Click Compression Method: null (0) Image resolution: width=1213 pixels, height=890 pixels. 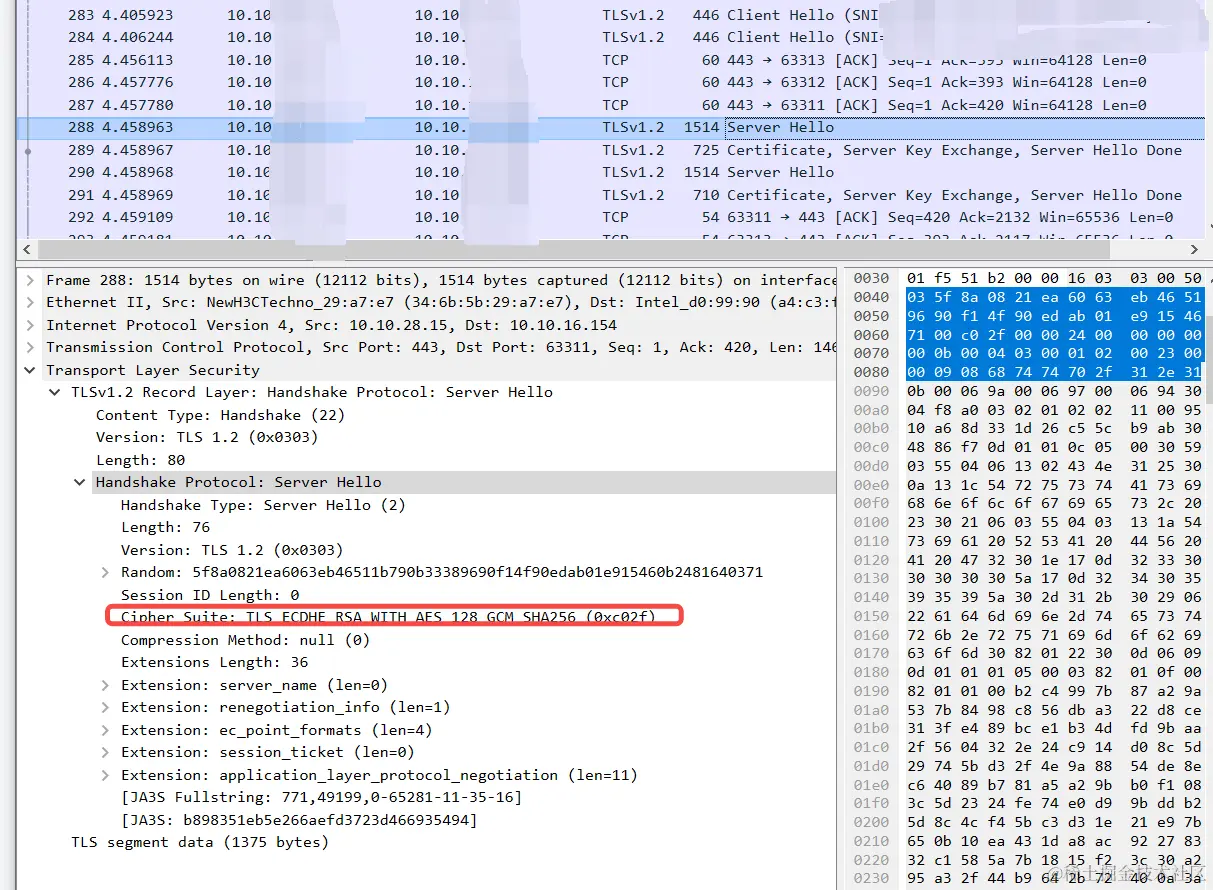[245, 640]
